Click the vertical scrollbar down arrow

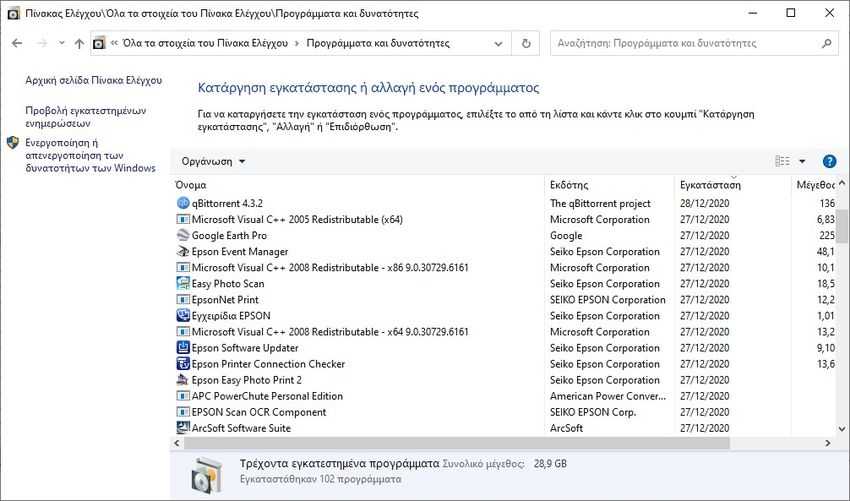point(841,428)
